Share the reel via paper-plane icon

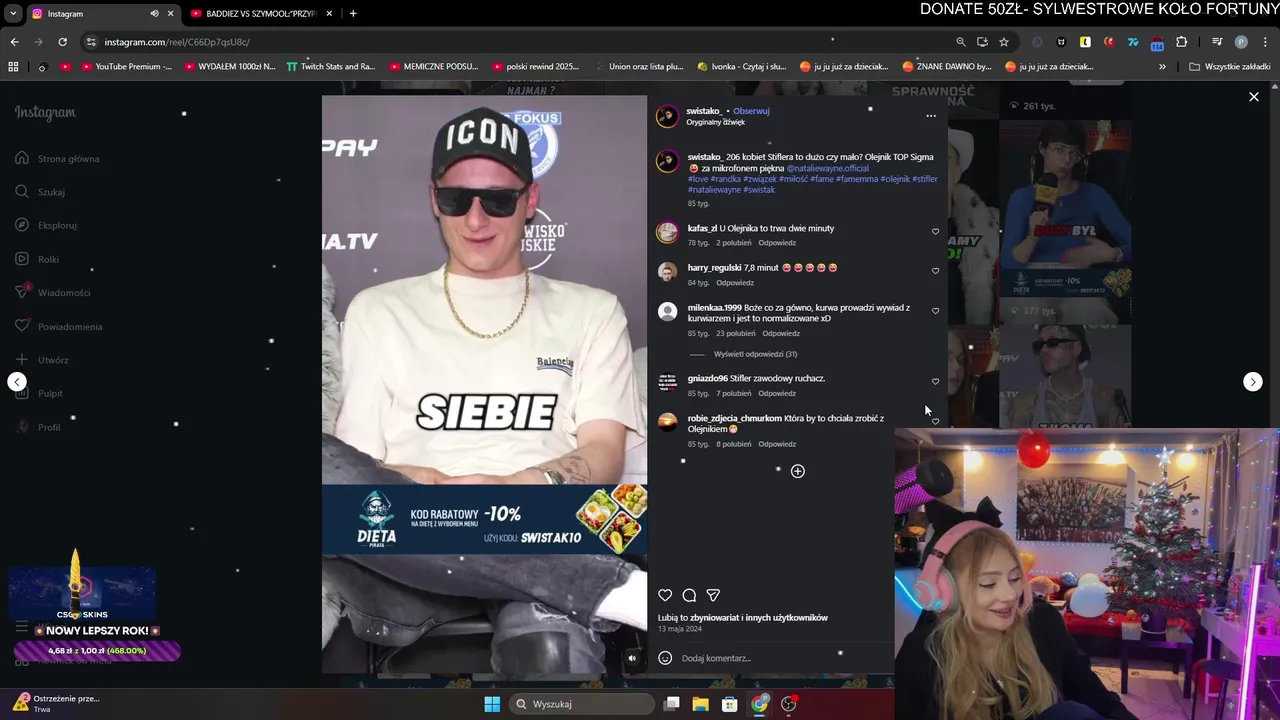[x=713, y=595]
